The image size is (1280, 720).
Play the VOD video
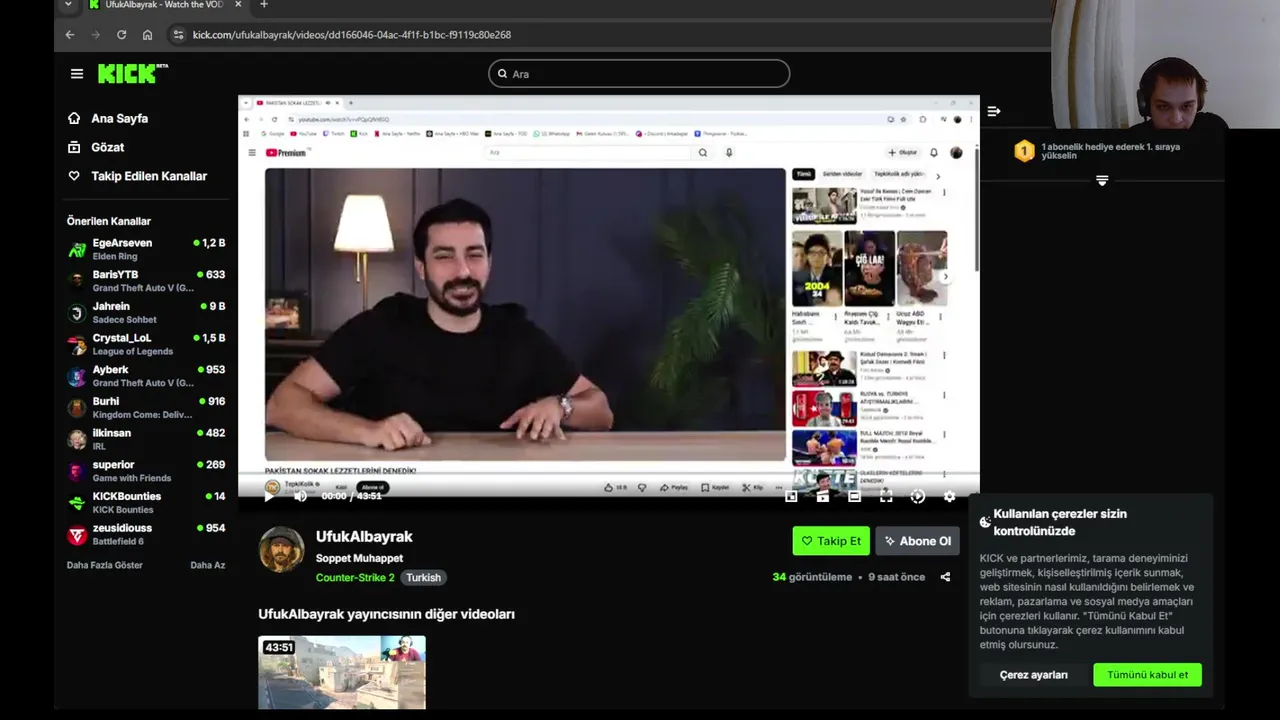click(269, 496)
